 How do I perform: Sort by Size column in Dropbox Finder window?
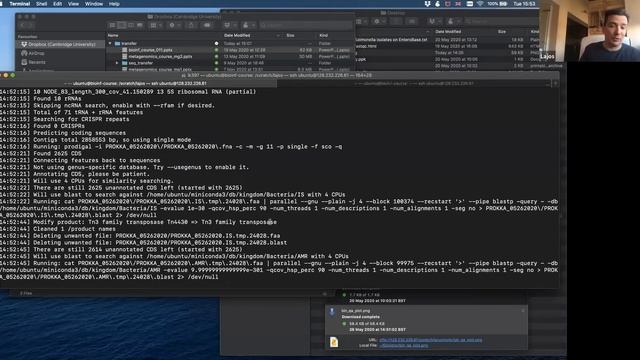tap(291, 36)
